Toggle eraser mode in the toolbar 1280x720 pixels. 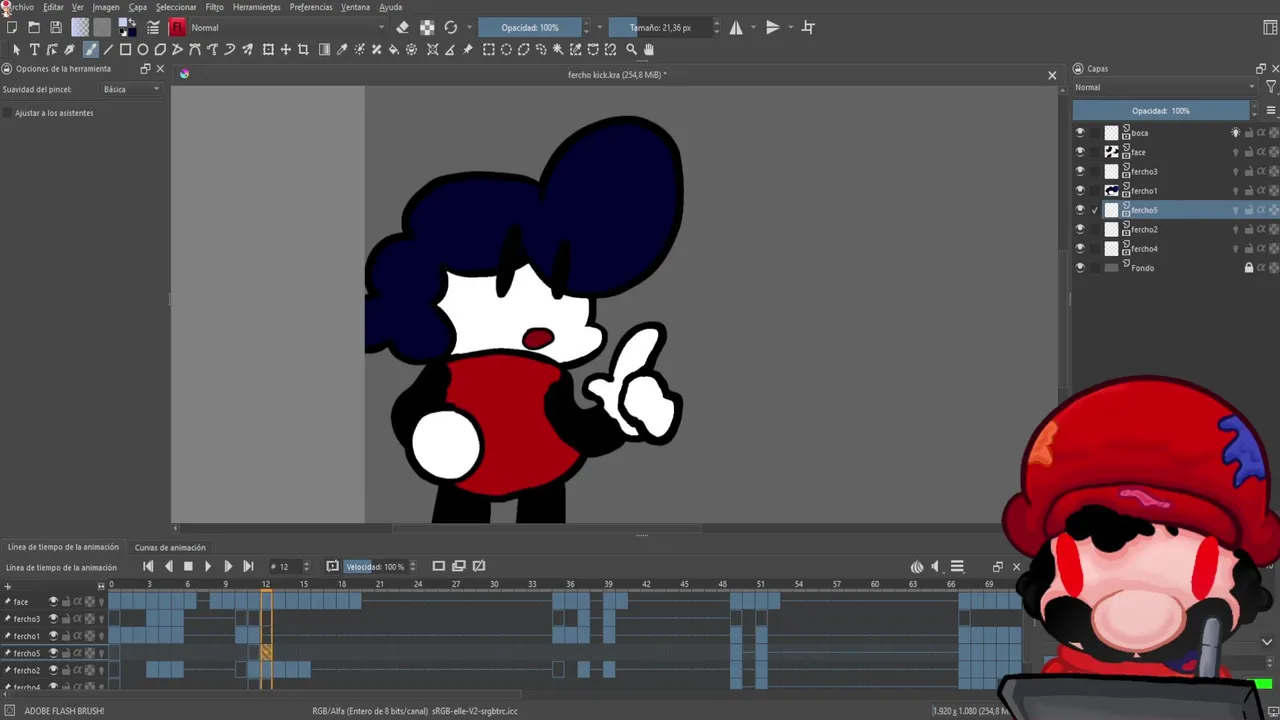point(402,28)
